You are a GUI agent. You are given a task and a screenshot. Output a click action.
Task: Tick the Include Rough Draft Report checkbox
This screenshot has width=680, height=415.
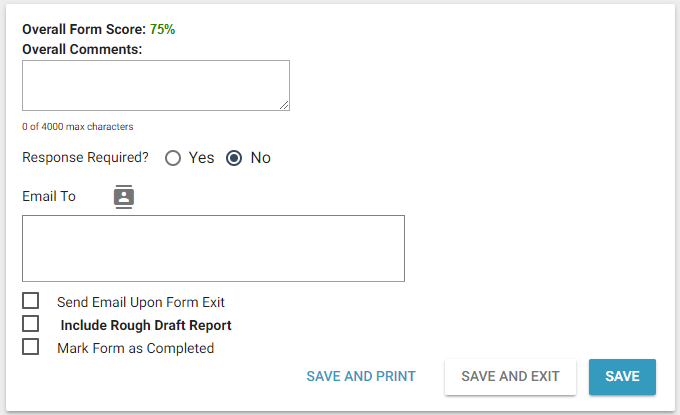click(x=31, y=324)
